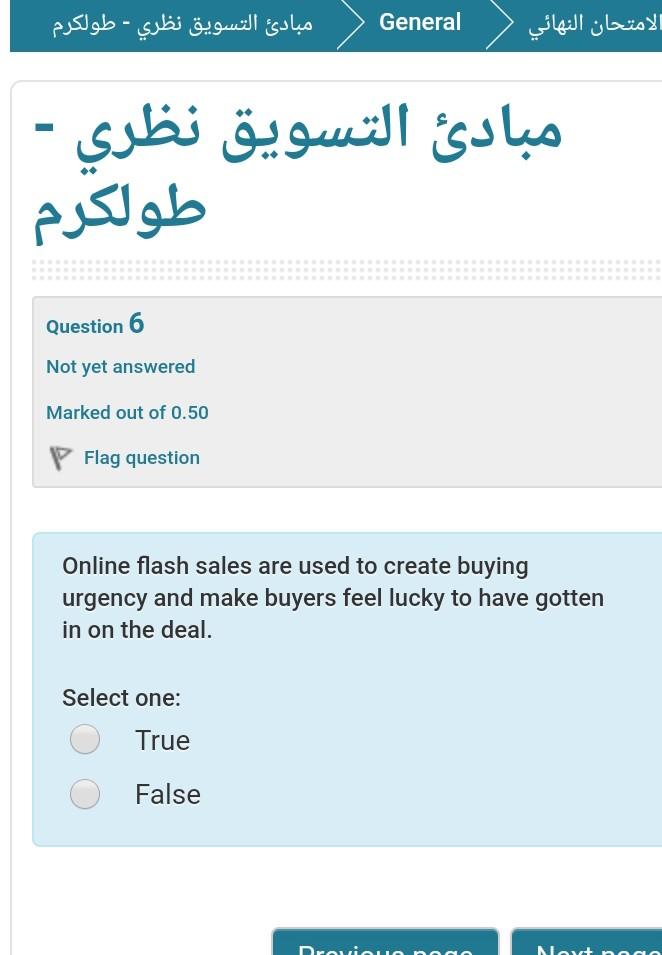Click Flag question to mark question 6
The image size is (662, 955).
pyautogui.click(x=141, y=457)
